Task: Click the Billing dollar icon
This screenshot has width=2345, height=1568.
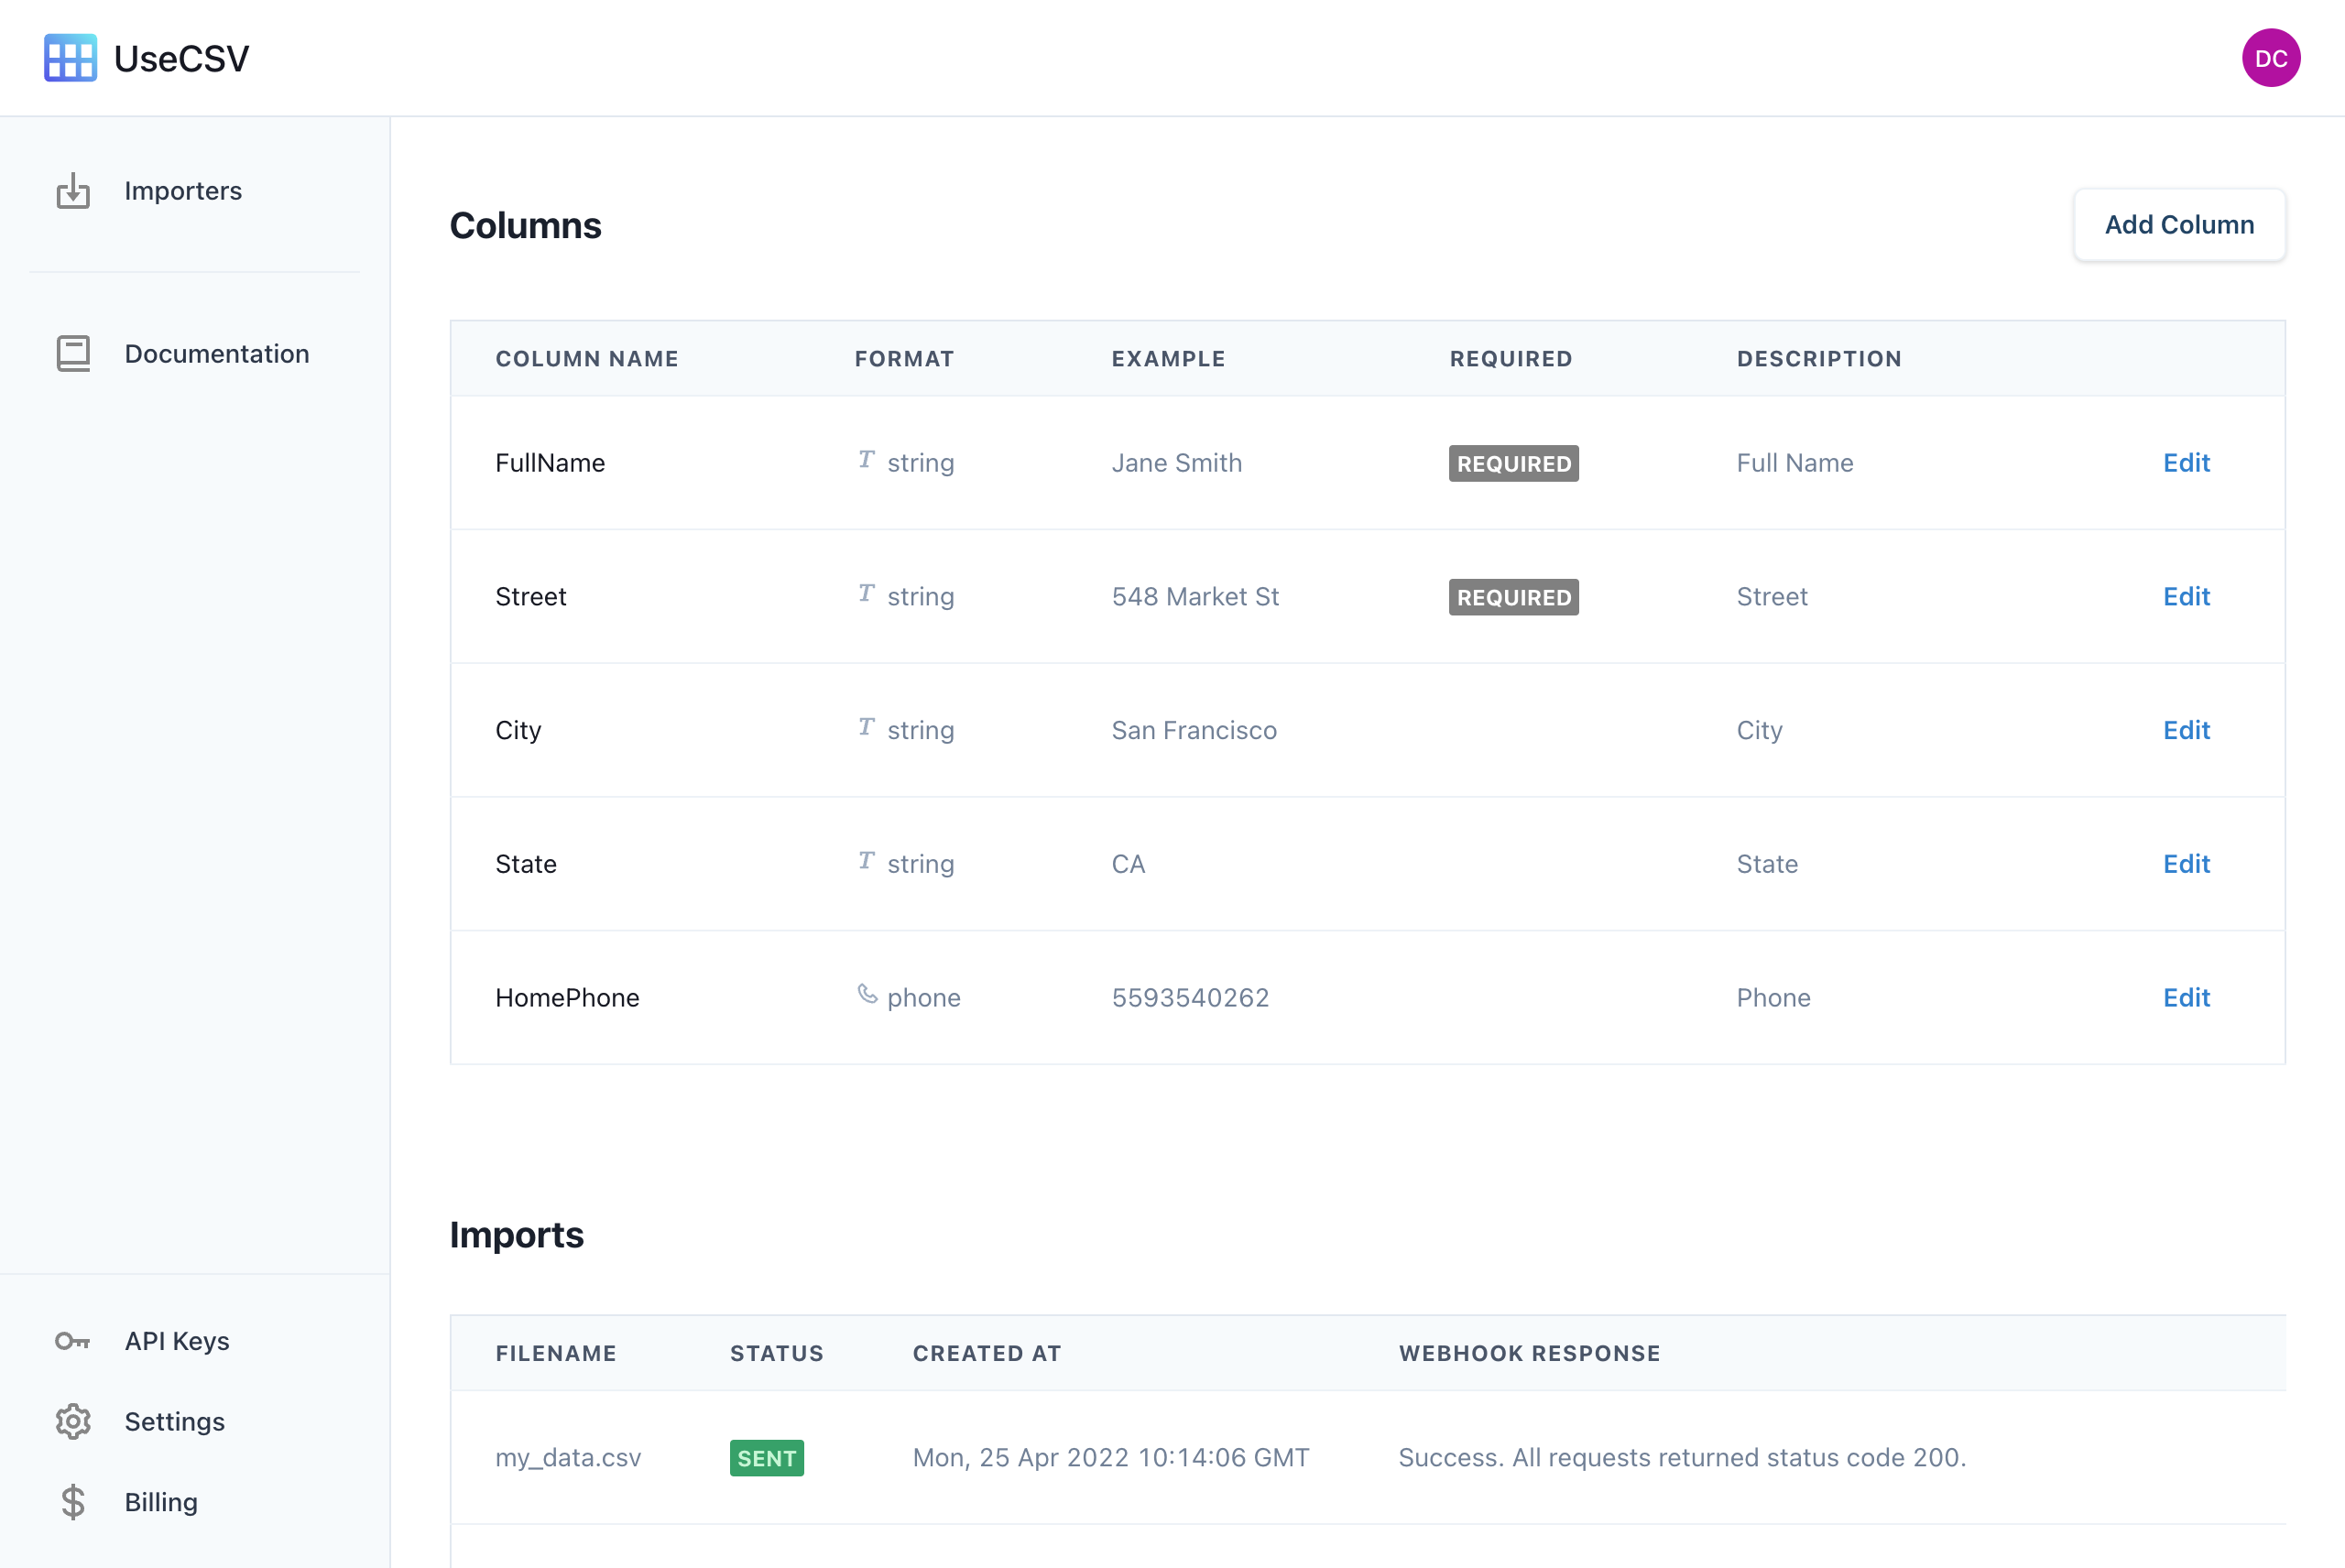Action: (73, 1501)
